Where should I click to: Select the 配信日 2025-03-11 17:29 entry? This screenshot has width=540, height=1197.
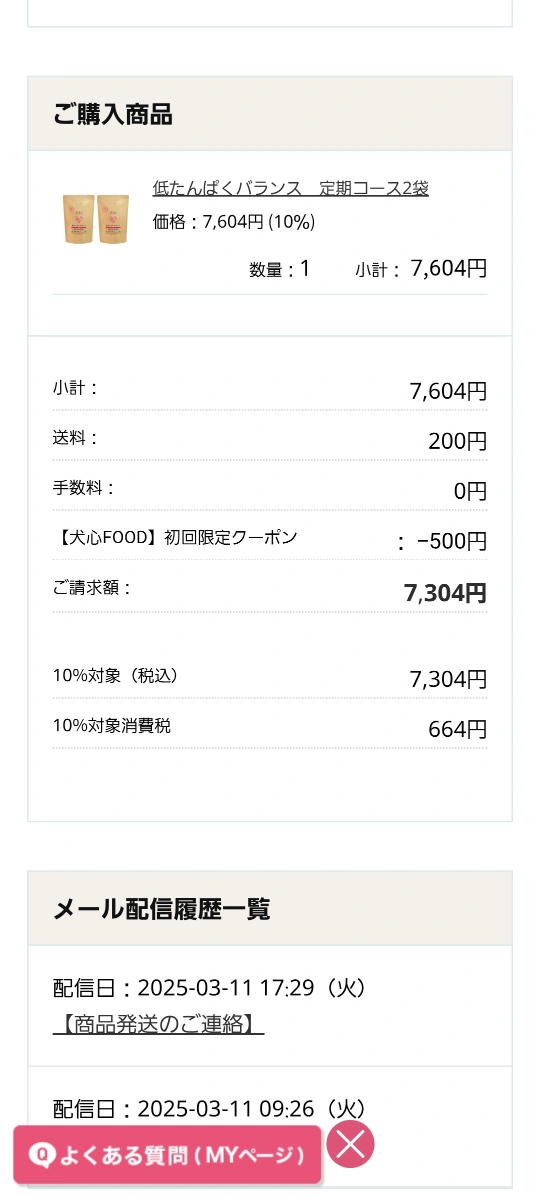tap(270, 1005)
